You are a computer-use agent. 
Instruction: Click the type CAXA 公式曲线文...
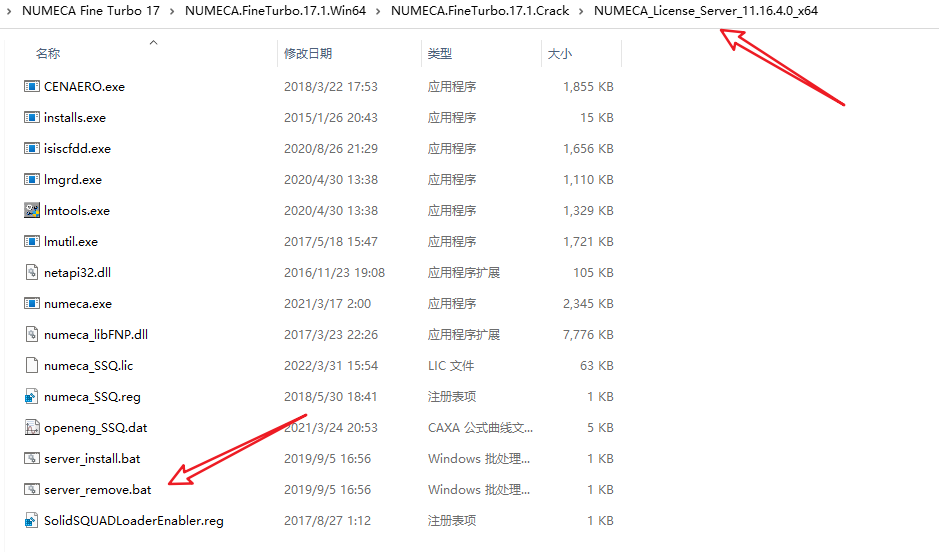tap(480, 428)
